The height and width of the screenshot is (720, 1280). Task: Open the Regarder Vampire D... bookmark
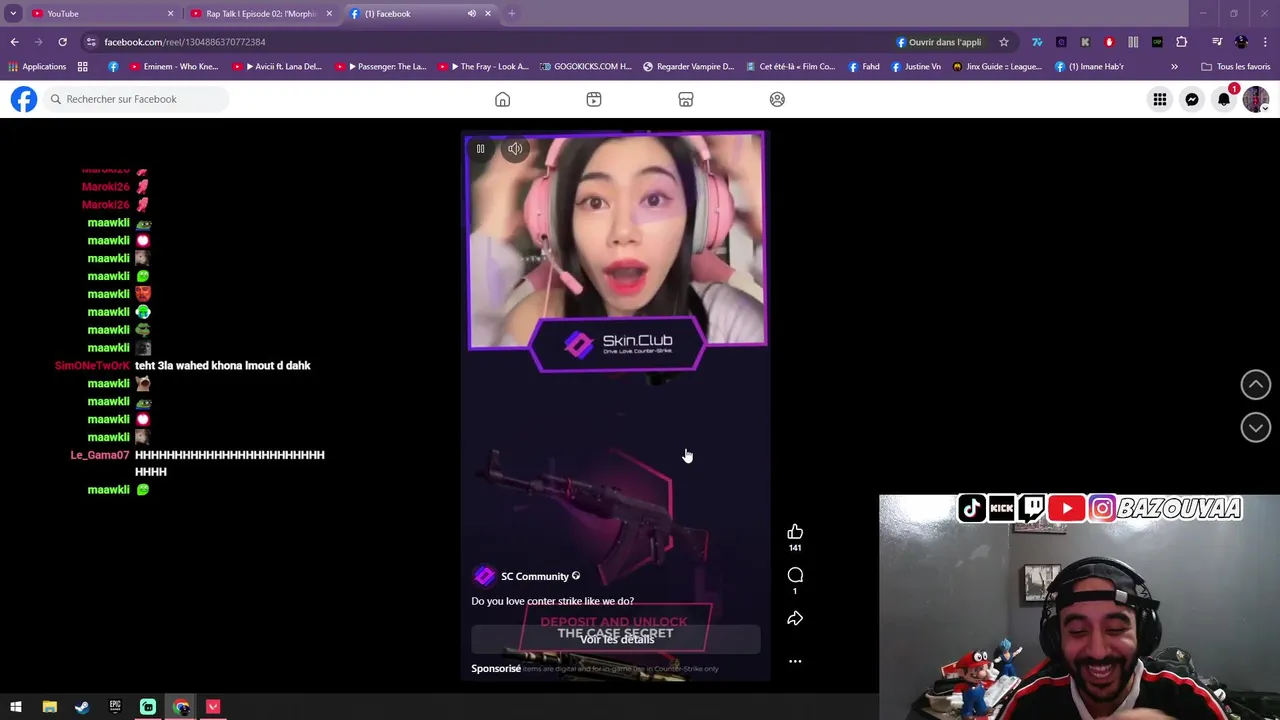coord(689,67)
